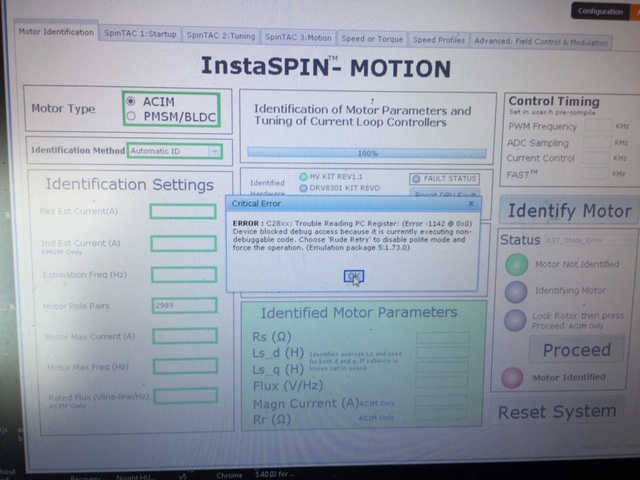Click the Chrome taskbar item
The image size is (640, 480).
pos(229,475)
